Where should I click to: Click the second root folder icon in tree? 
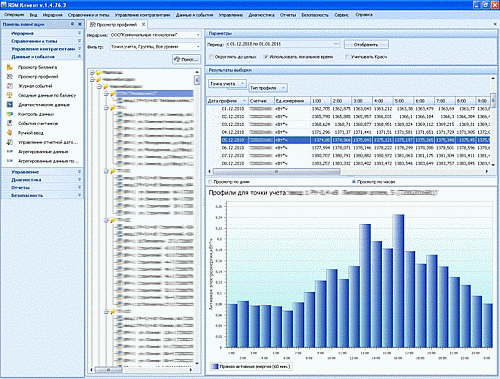[99, 79]
